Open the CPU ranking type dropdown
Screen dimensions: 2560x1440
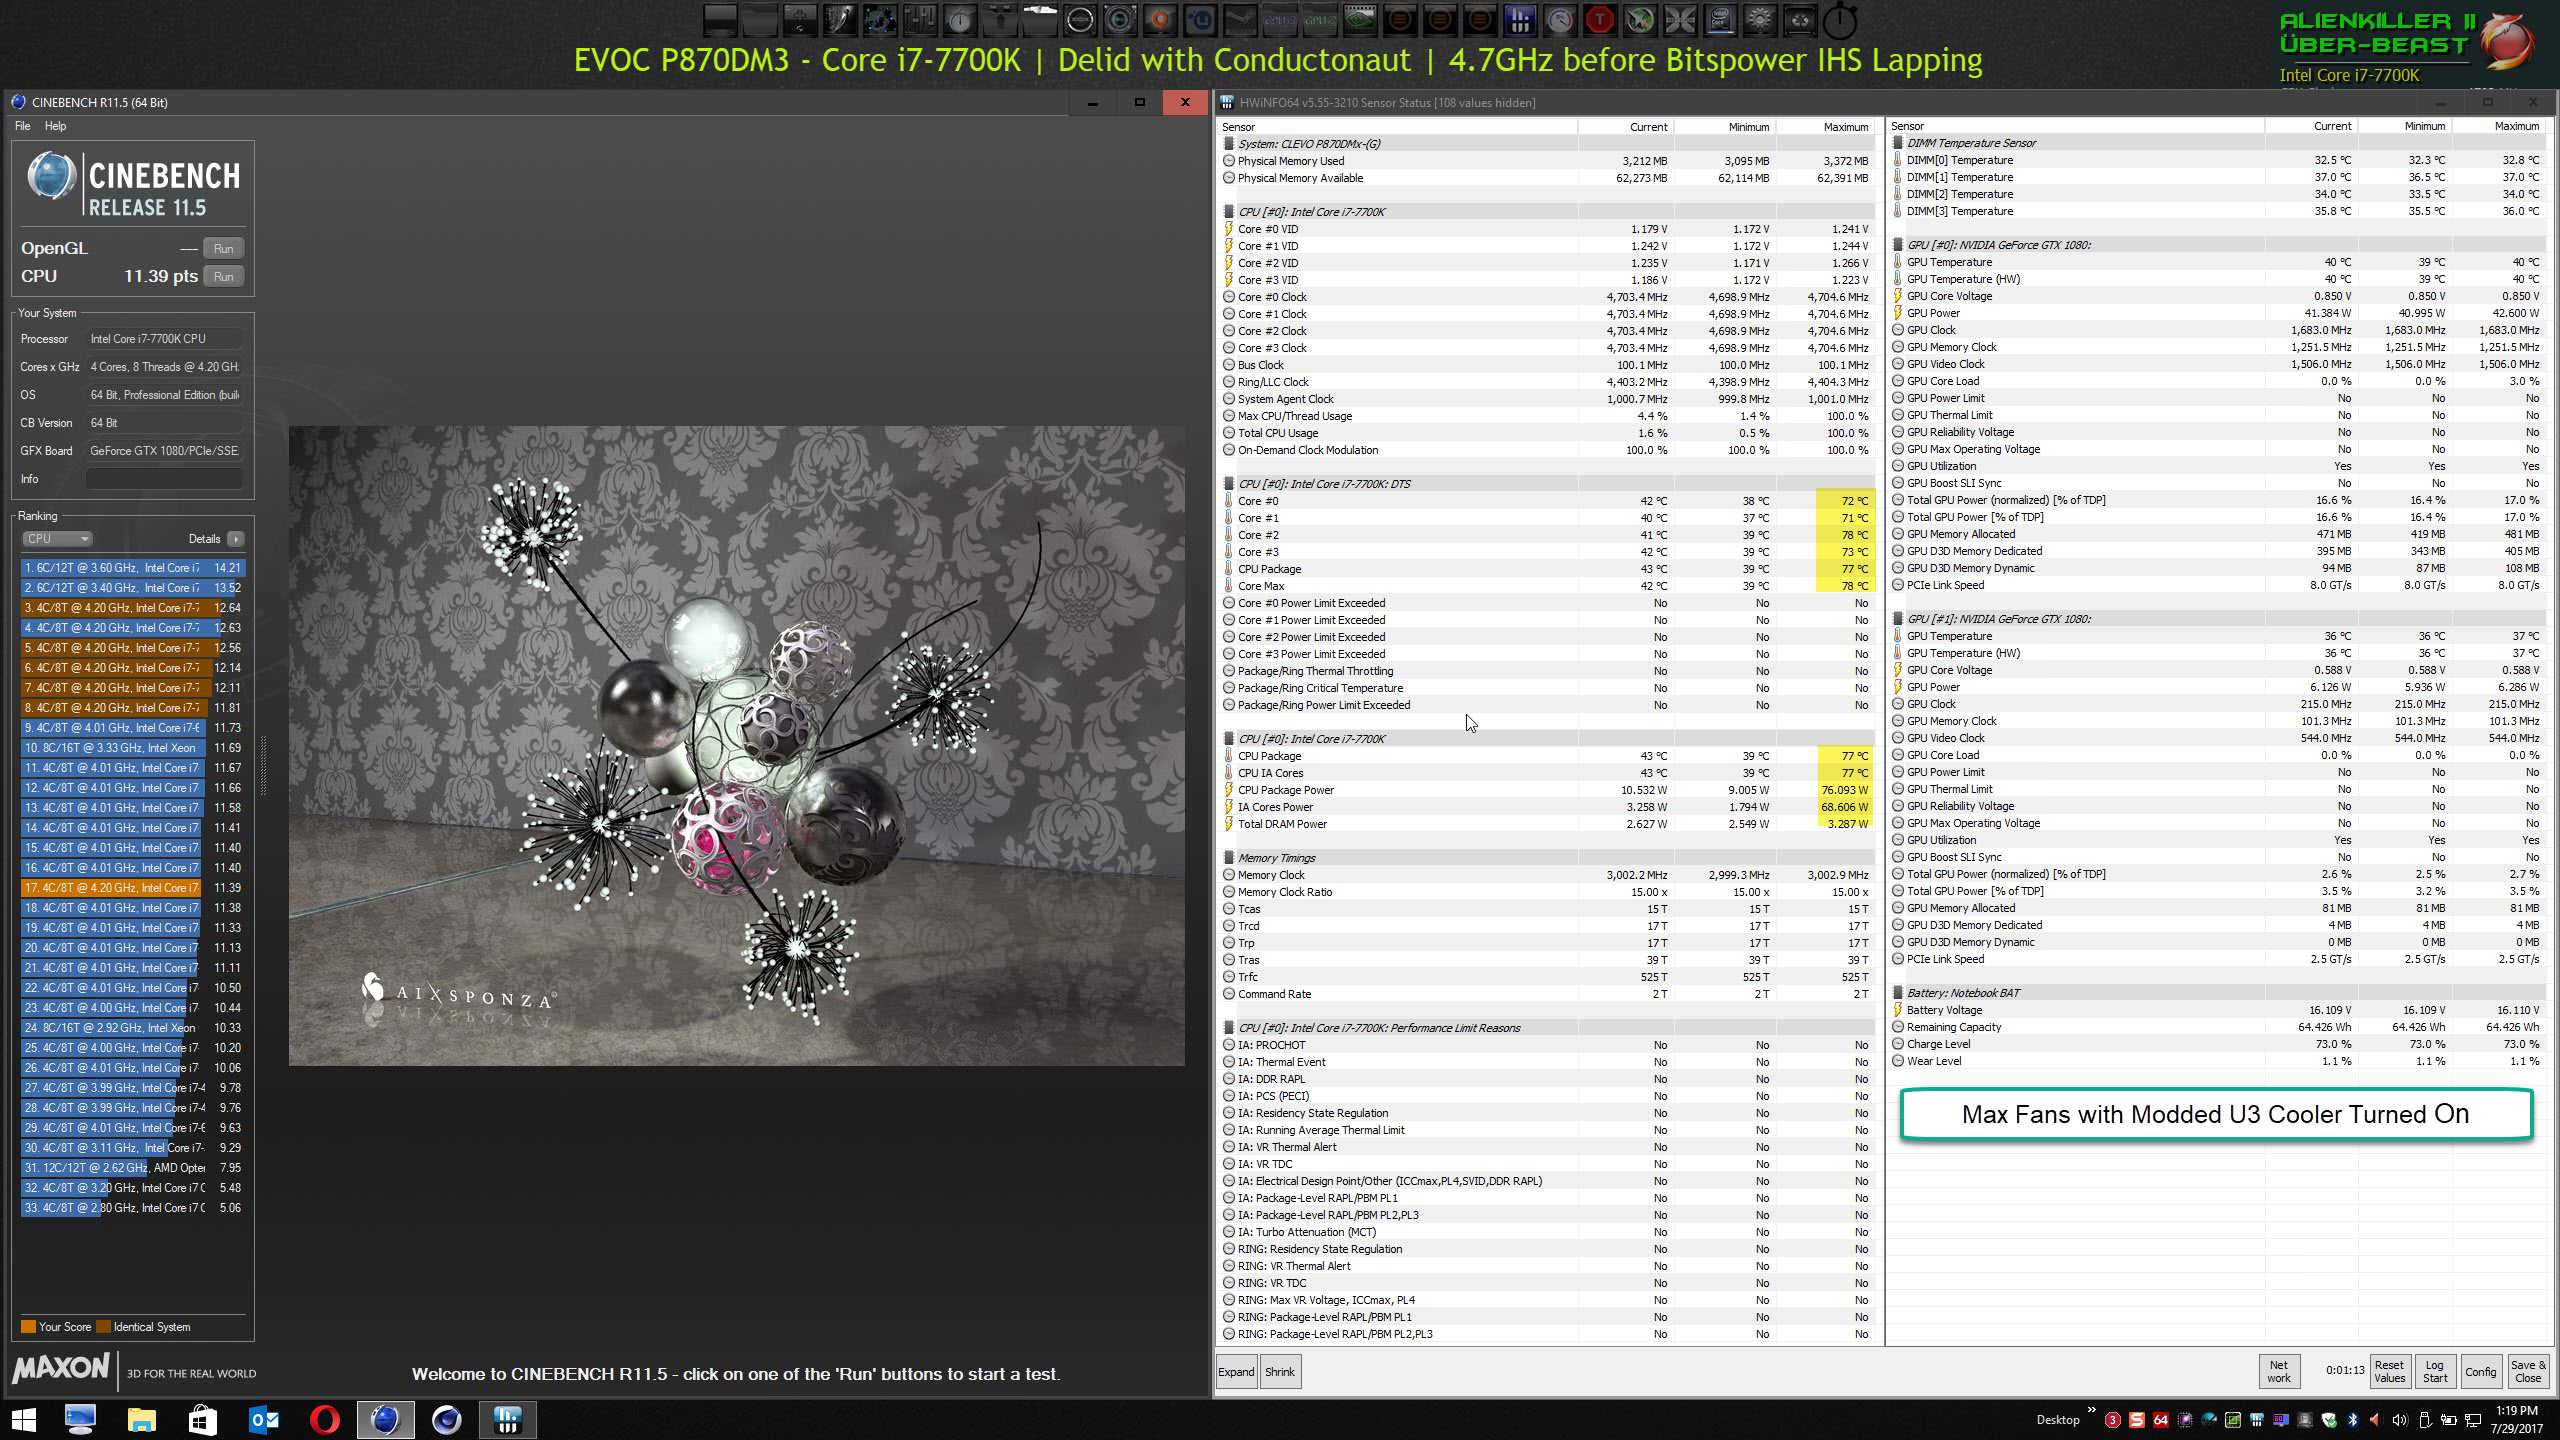[x=57, y=539]
